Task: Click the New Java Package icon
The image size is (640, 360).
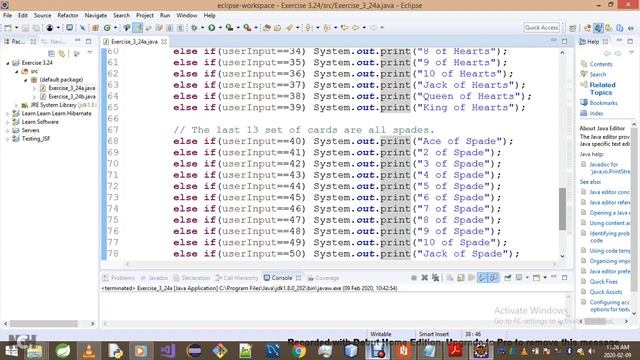Action: (x=95, y=28)
